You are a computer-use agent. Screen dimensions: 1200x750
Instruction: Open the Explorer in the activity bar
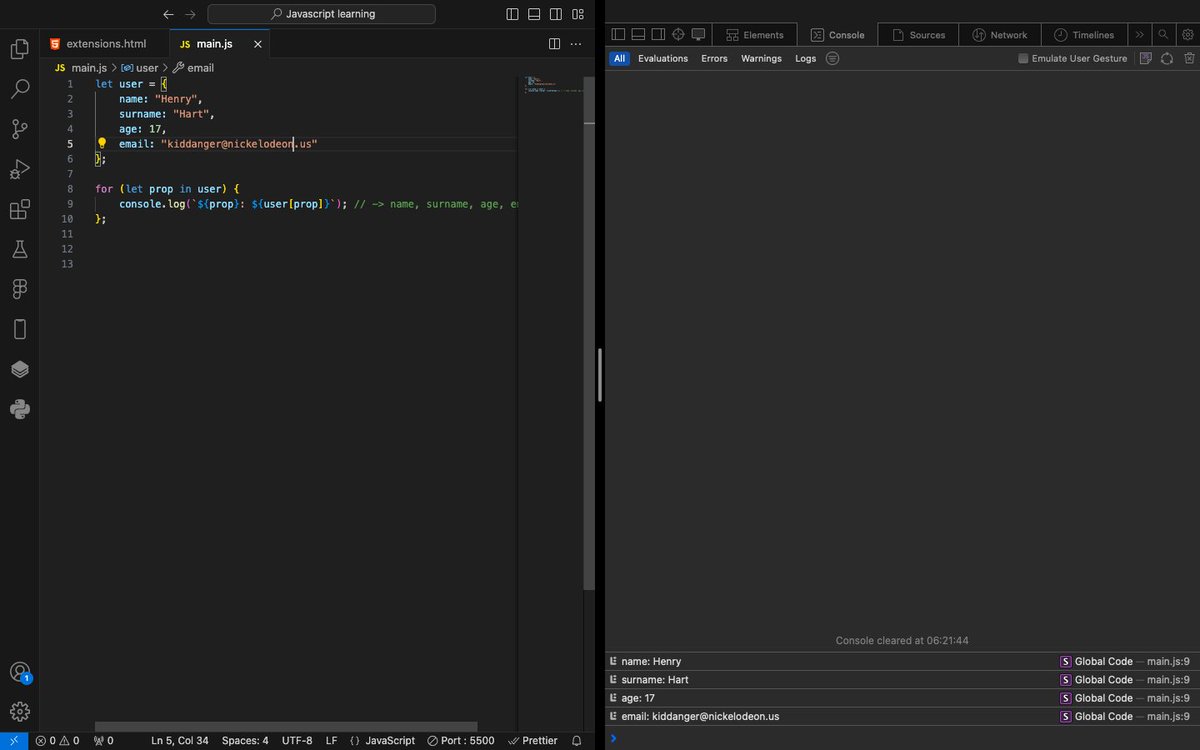(19, 48)
